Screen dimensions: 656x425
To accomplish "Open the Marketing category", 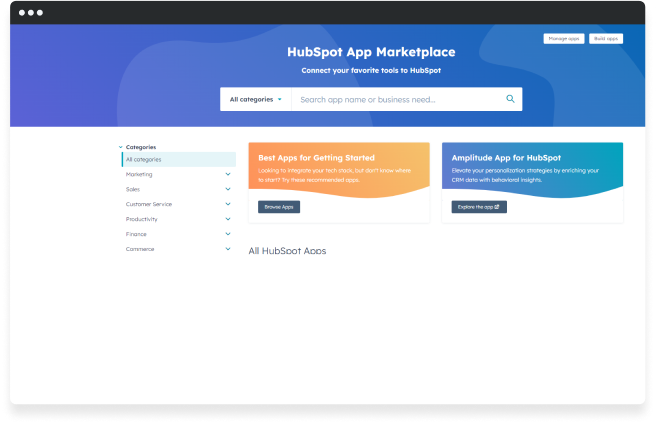I will click(x=139, y=174).
